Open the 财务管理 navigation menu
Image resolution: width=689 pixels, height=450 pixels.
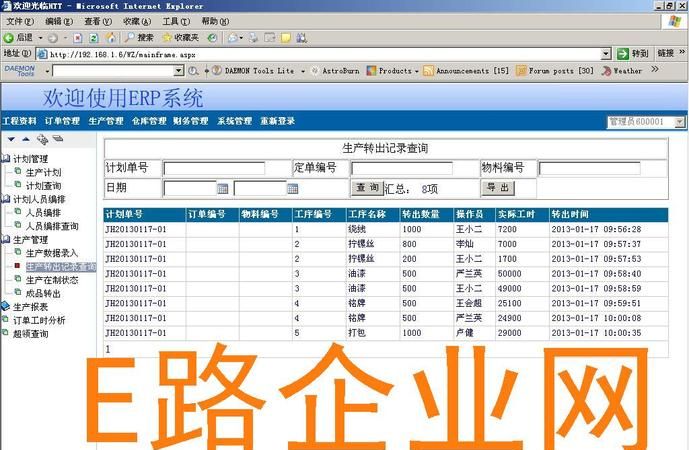191,121
